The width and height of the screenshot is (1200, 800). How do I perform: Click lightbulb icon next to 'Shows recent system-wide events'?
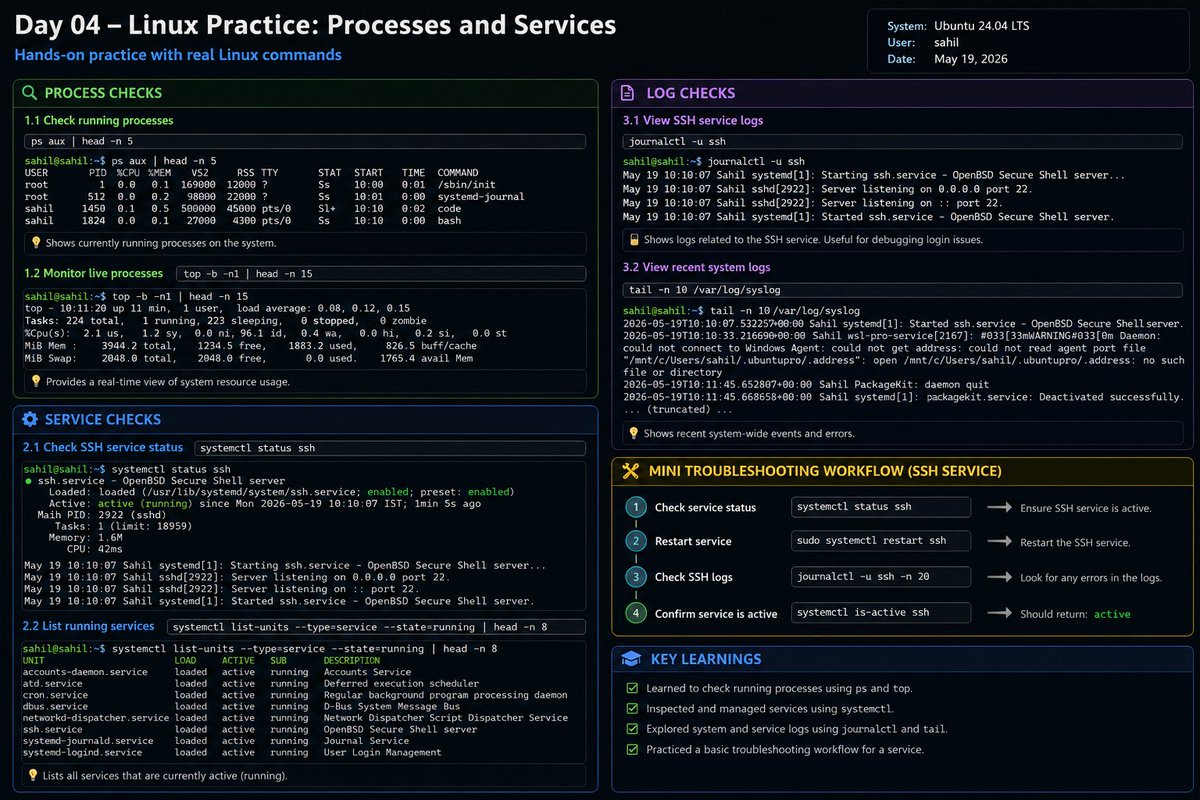pos(633,433)
